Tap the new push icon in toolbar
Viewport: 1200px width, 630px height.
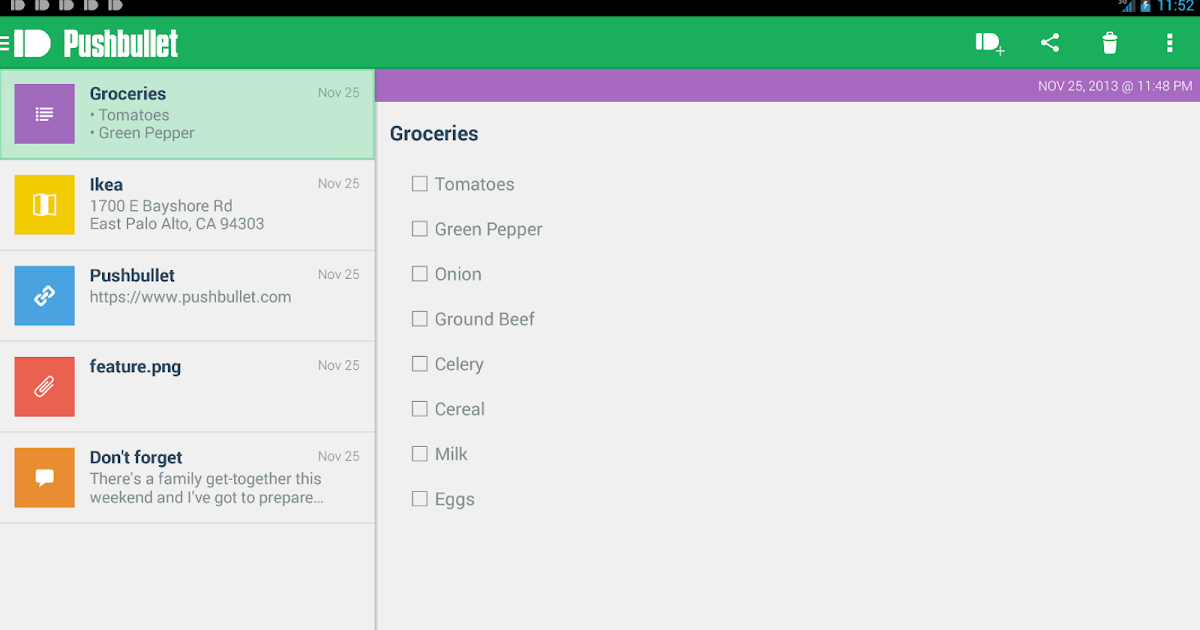(989, 43)
